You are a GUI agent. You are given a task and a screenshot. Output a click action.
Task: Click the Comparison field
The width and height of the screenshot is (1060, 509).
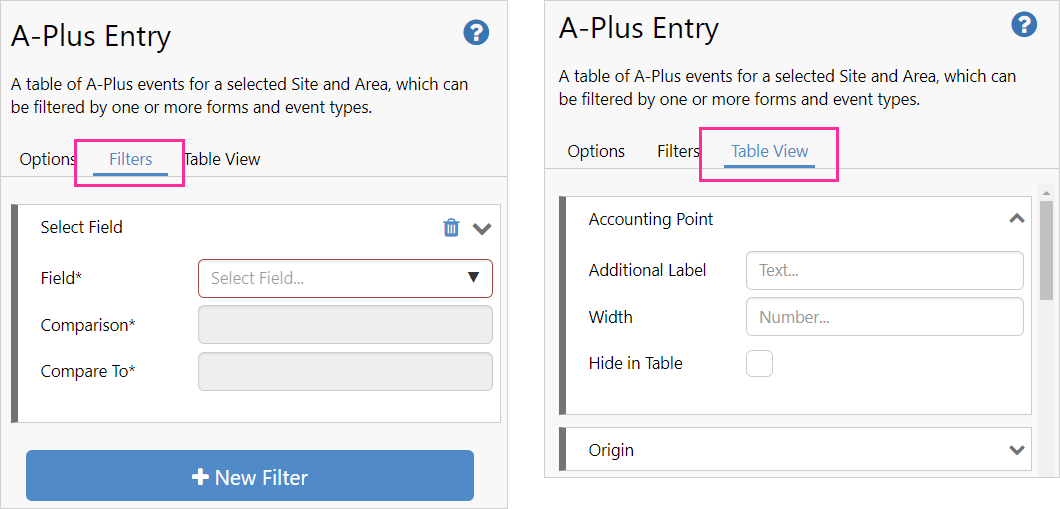coord(345,325)
